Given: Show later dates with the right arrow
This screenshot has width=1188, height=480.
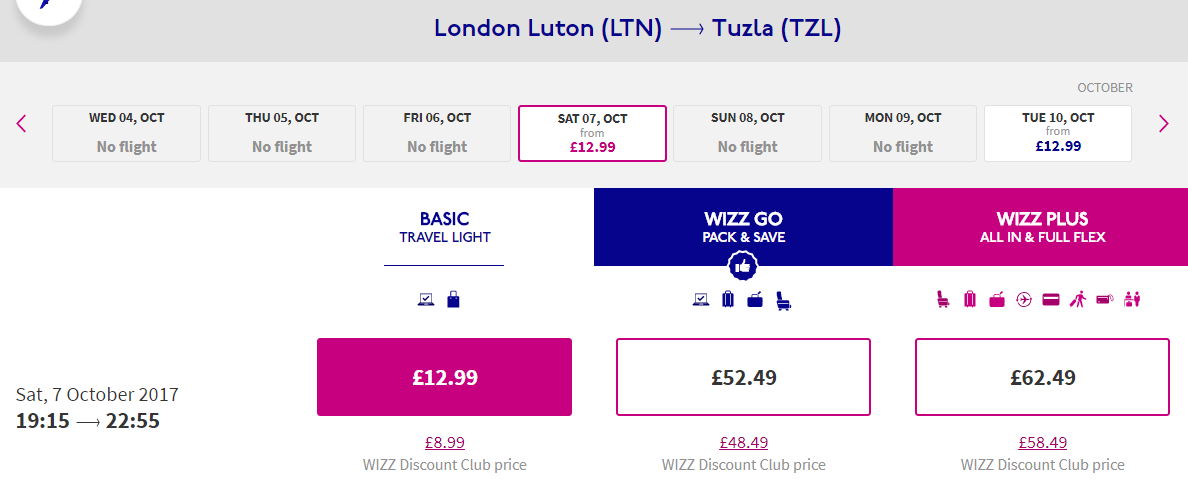Looking at the screenshot, I should click(1164, 123).
